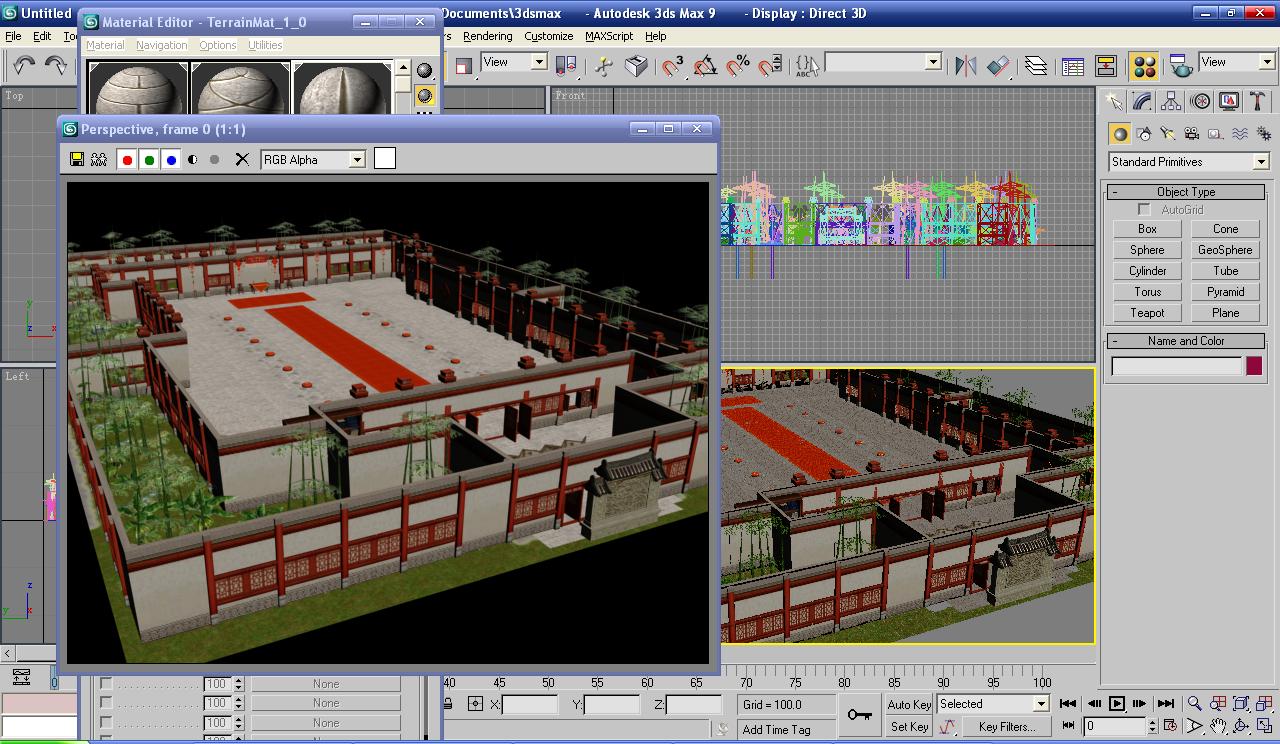Click the Align tool icon
Viewport: 1280px width, 744px height.
click(x=998, y=66)
